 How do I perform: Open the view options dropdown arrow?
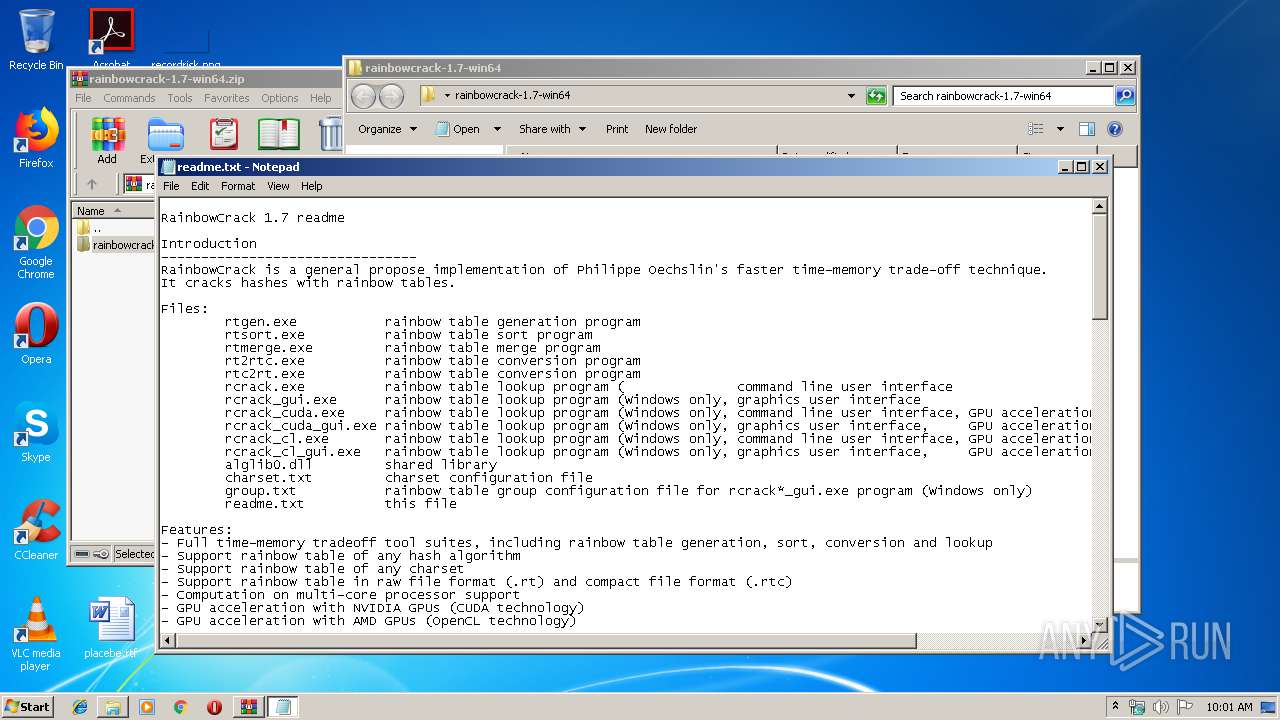tap(1060, 129)
